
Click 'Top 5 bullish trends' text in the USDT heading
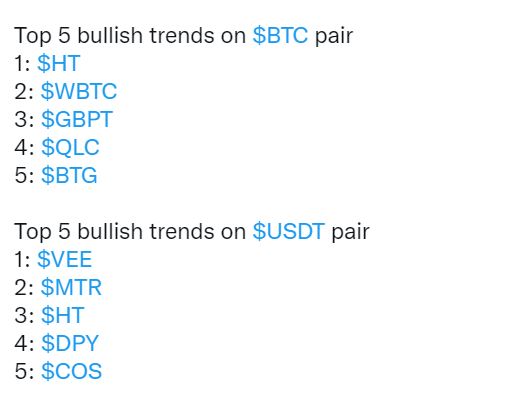click(x=112, y=232)
